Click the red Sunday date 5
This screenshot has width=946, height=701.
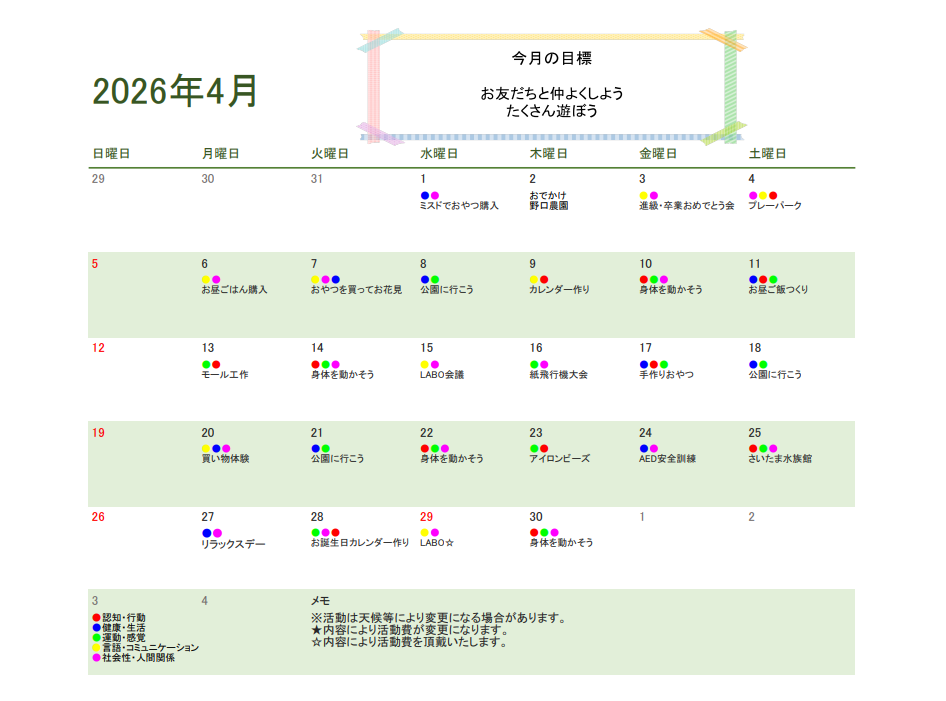(x=95, y=264)
